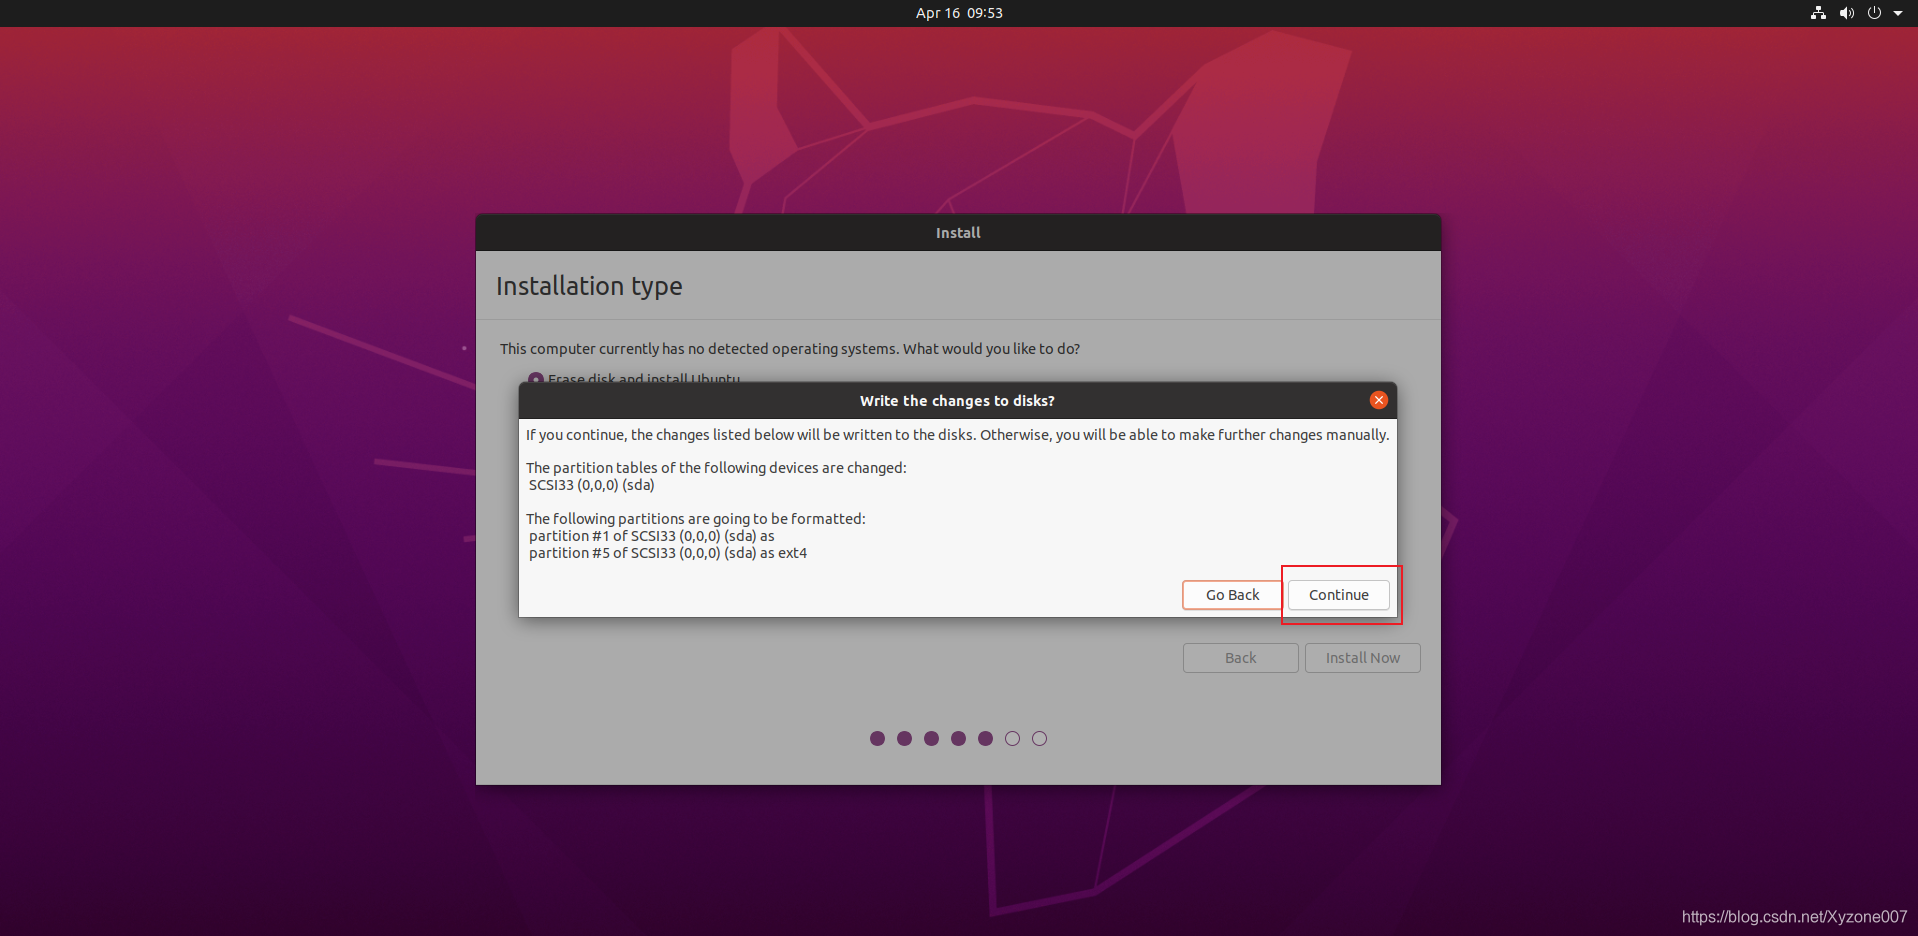Click Continue to write changes to disks
Screen dimensions: 1918x936
(x=1338, y=595)
